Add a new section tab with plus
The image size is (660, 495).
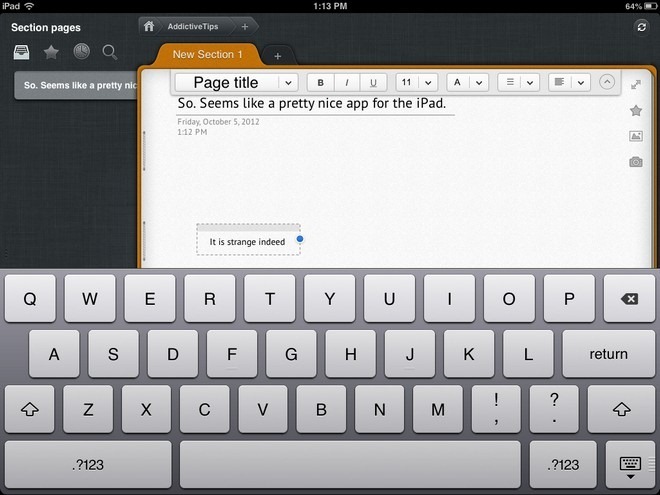[x=277, y=56]
